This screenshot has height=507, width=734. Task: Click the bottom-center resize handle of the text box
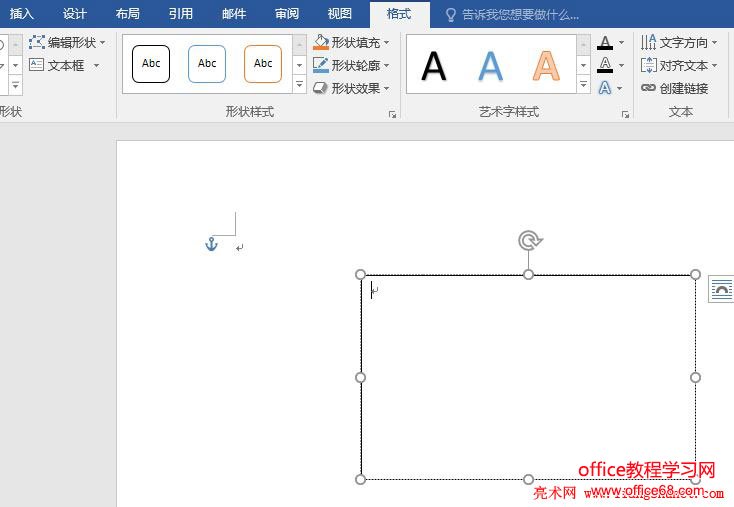pos(528,479)
